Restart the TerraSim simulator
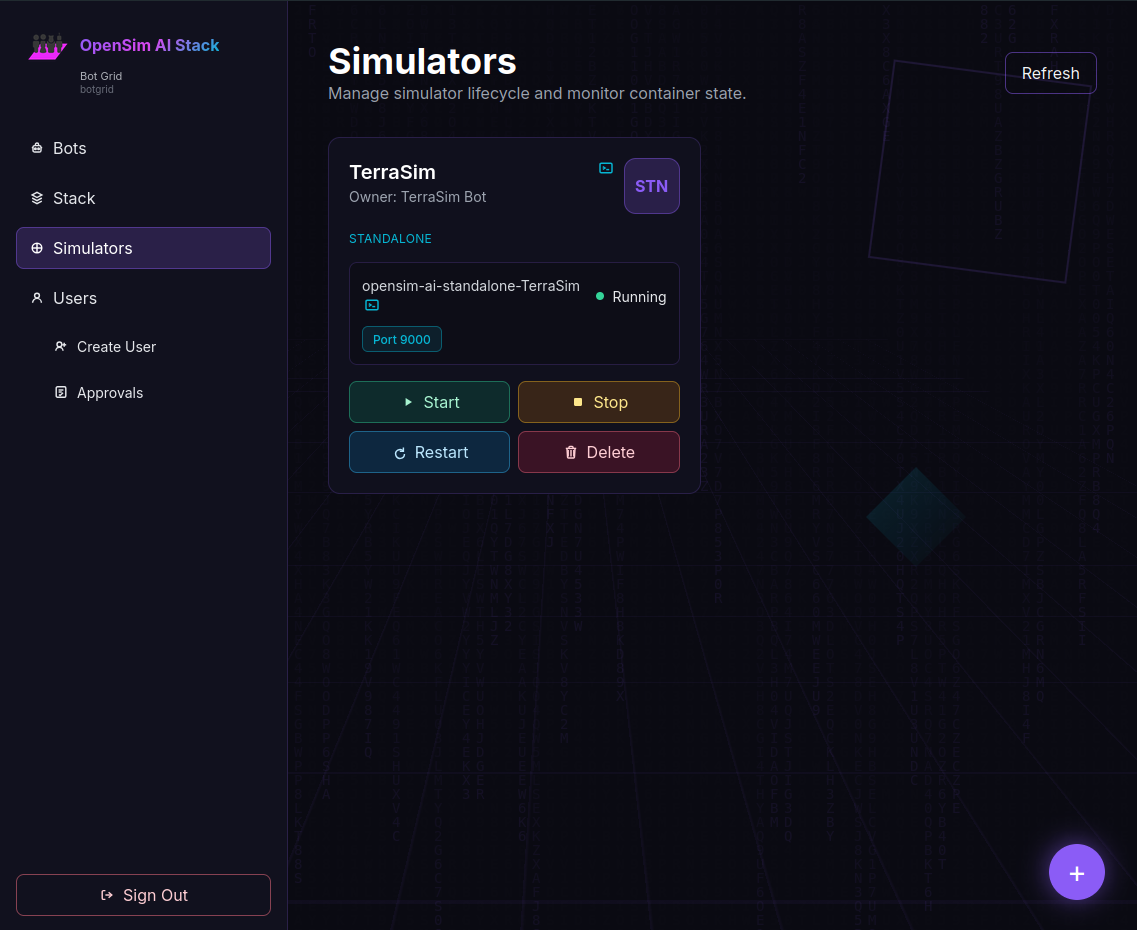Image resolution: width=1137 pixels, height=930 pixels. pos(429,452)
